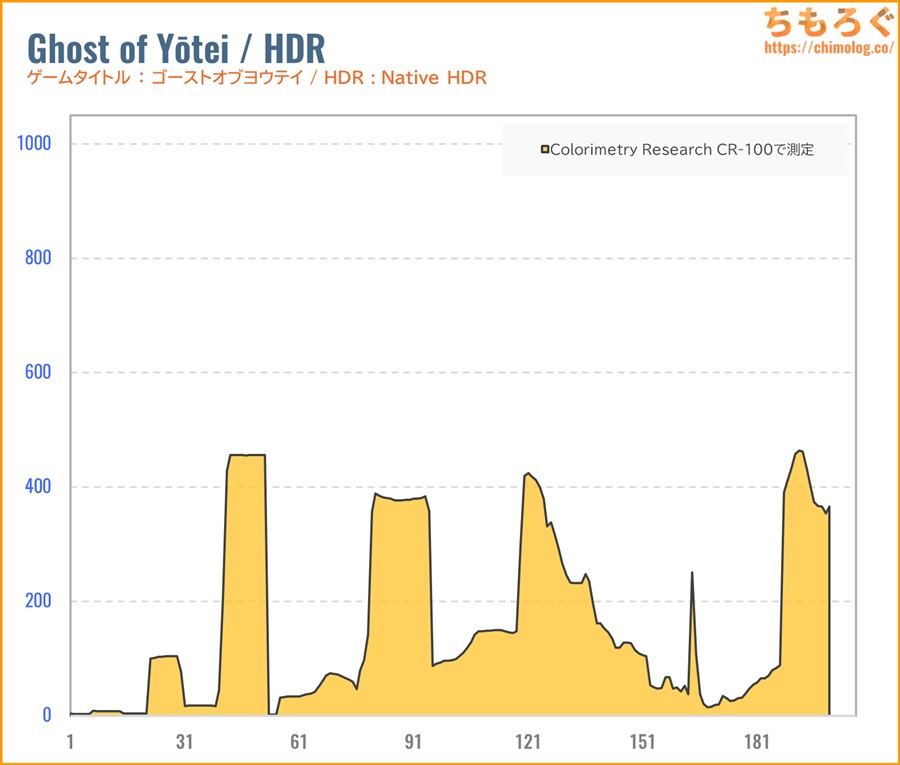Click the yellow legend marker icon
900x765 pixels.
coord(545,150)
